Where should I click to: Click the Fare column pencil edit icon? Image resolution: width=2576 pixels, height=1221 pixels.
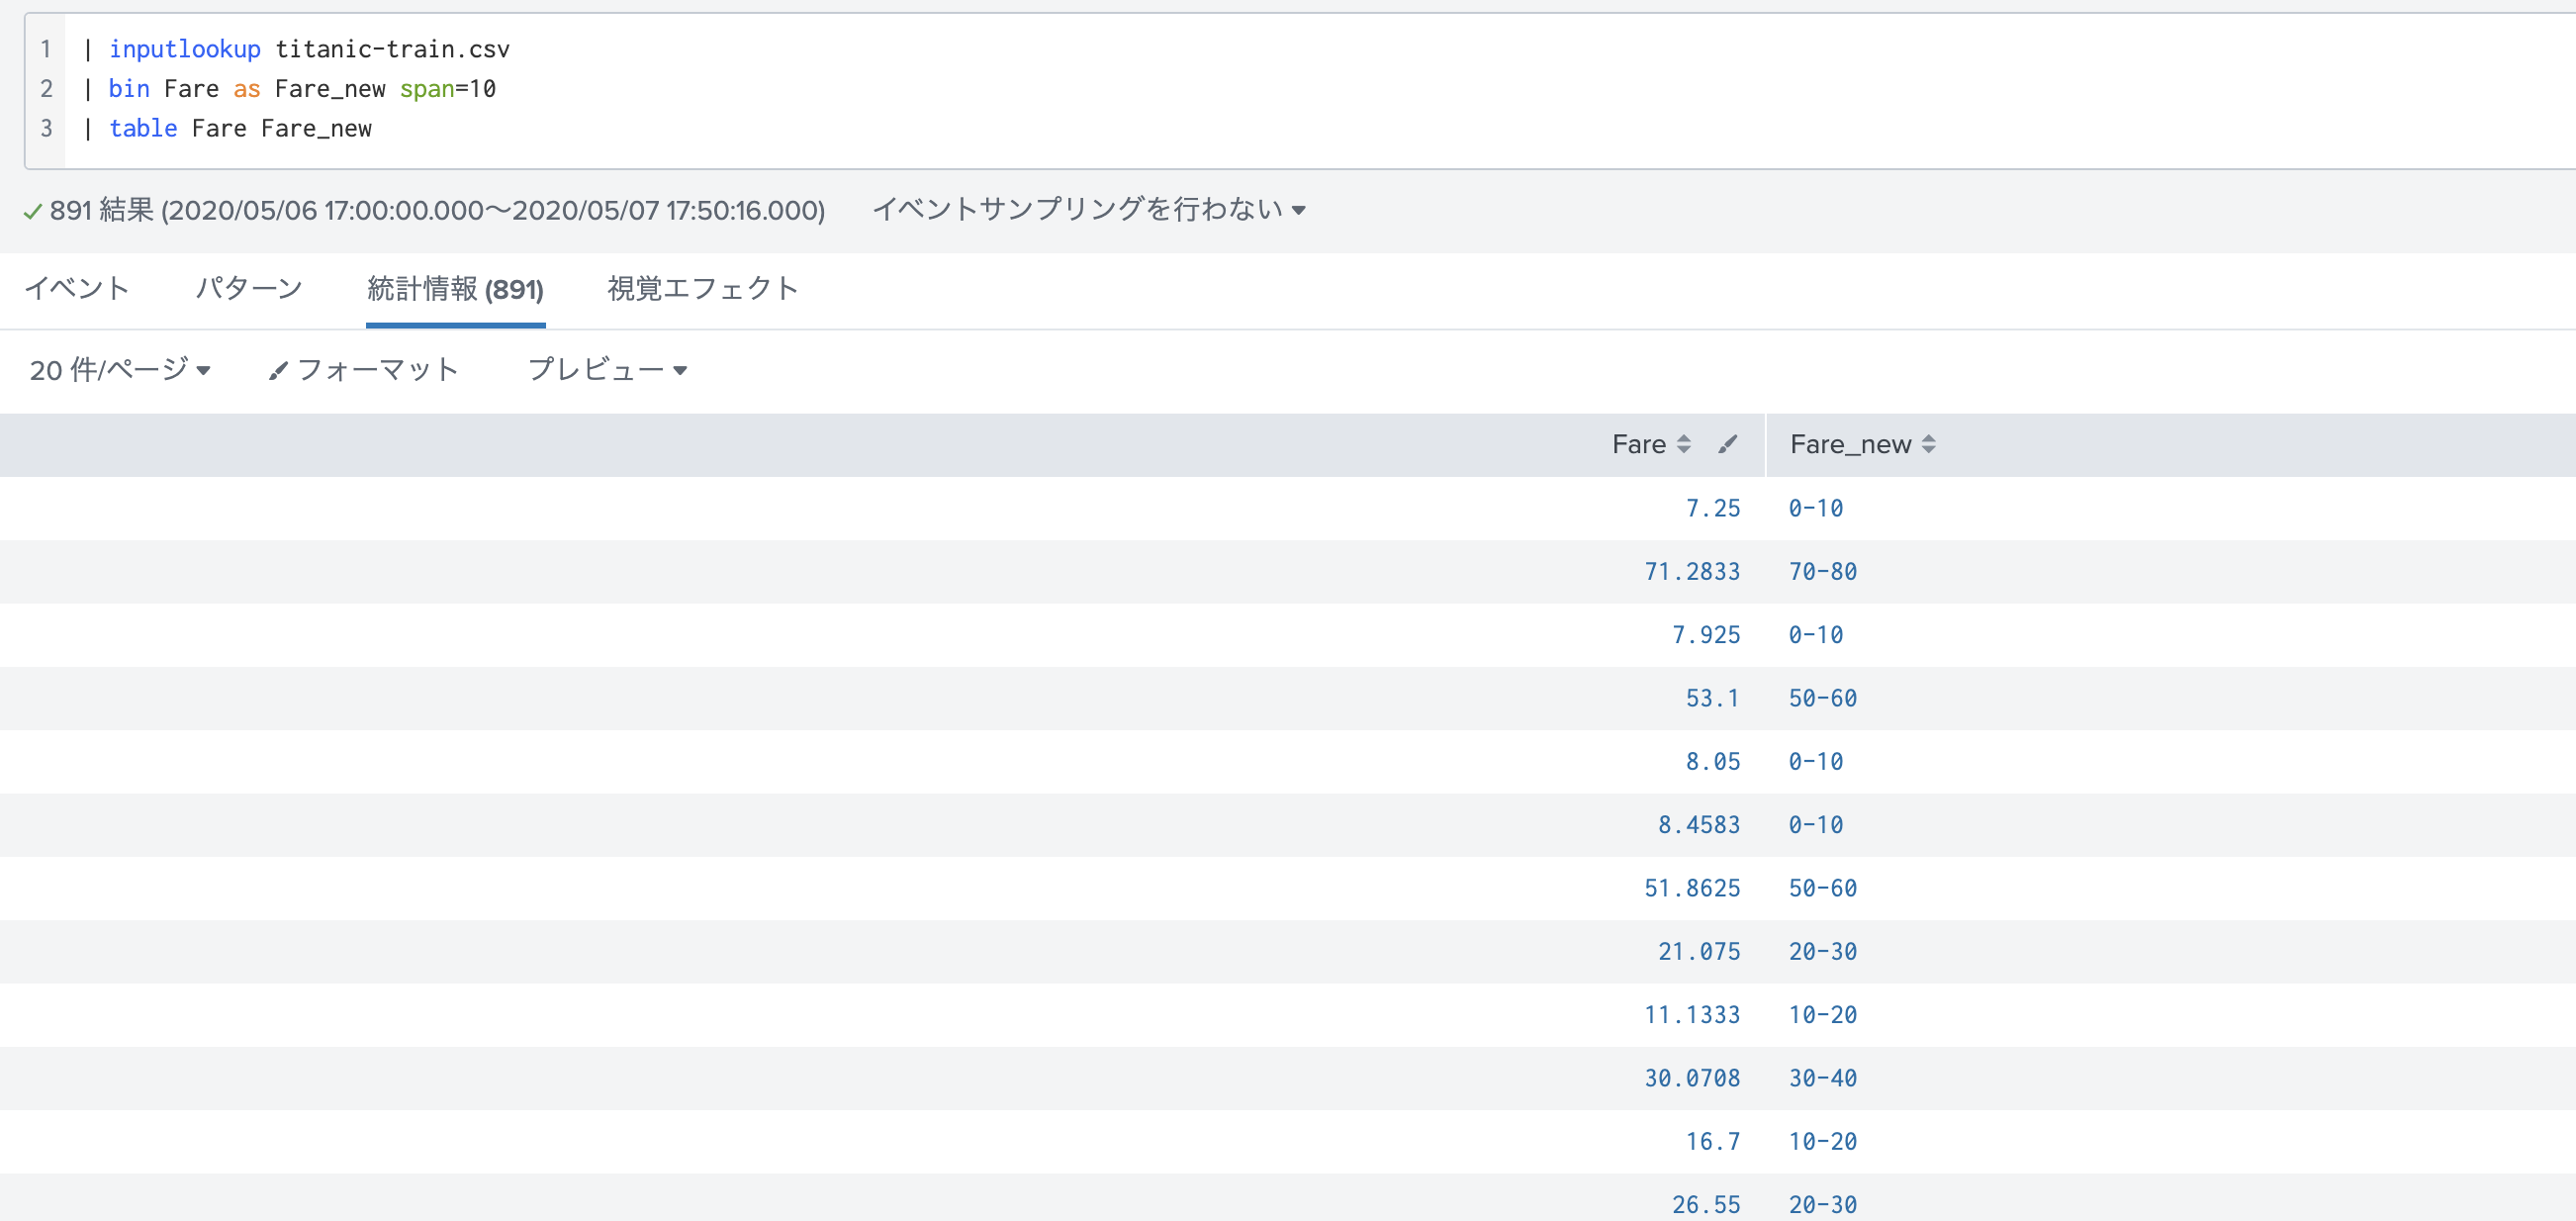(x=1727, y=444)
